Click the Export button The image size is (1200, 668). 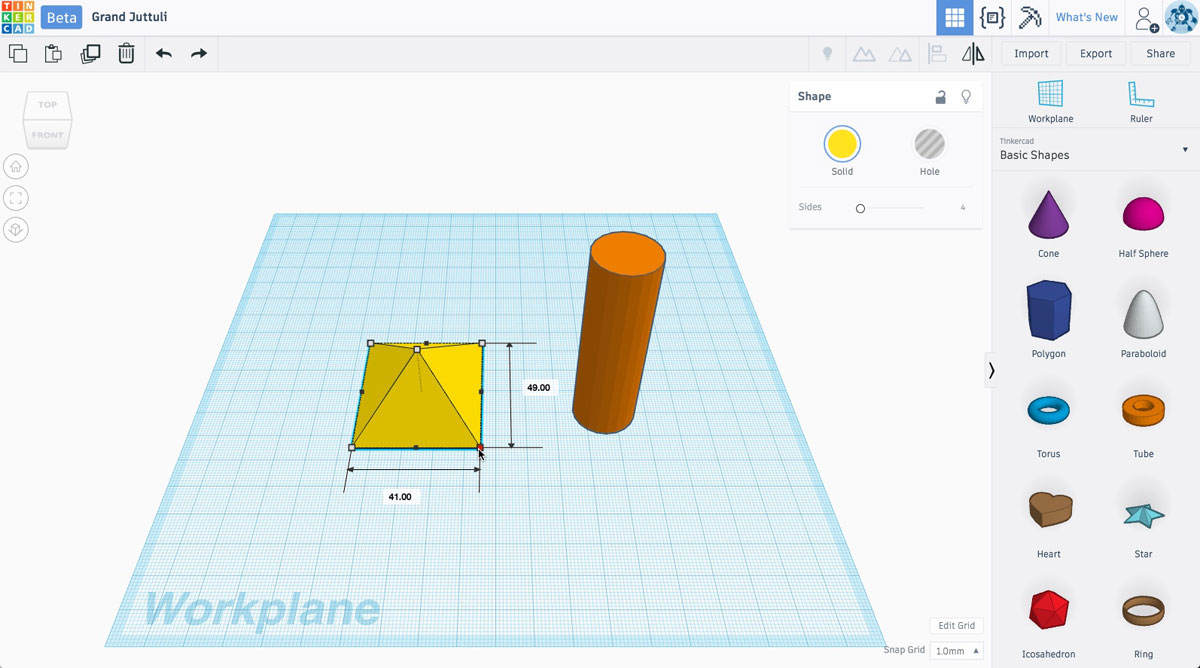point(1095,53)
